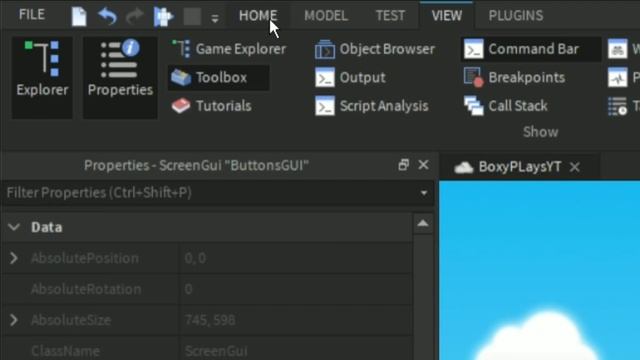Screen dimensions: 640x360
Task: Select the VIEW ribbon tab
Action: (447, 16)
